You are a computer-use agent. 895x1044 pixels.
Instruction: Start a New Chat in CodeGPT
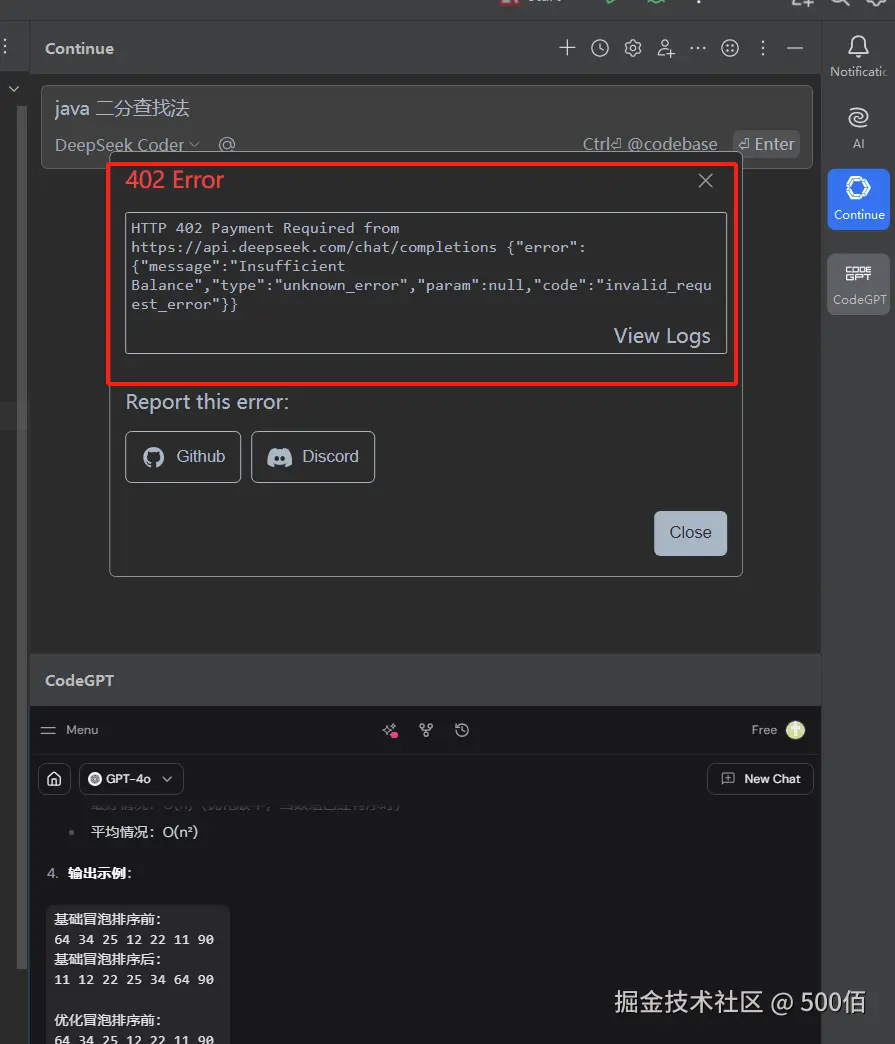[x=760, y=779]
